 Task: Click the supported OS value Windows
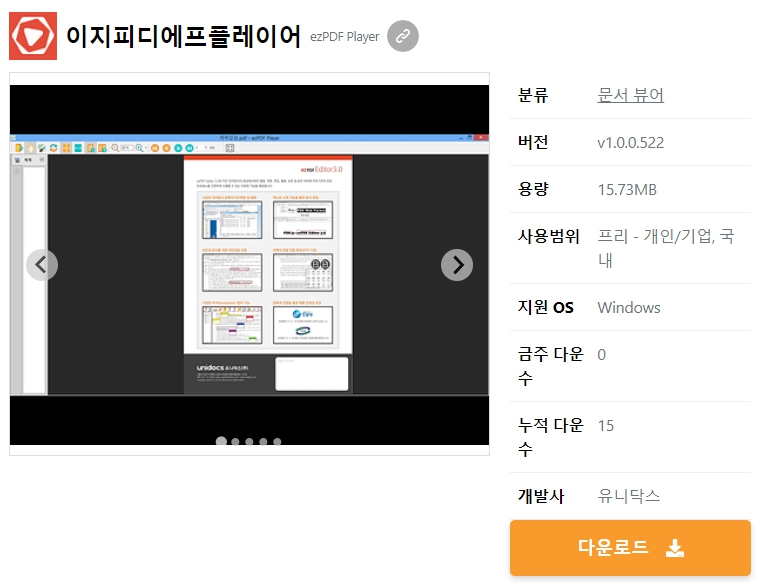(629, 308)
